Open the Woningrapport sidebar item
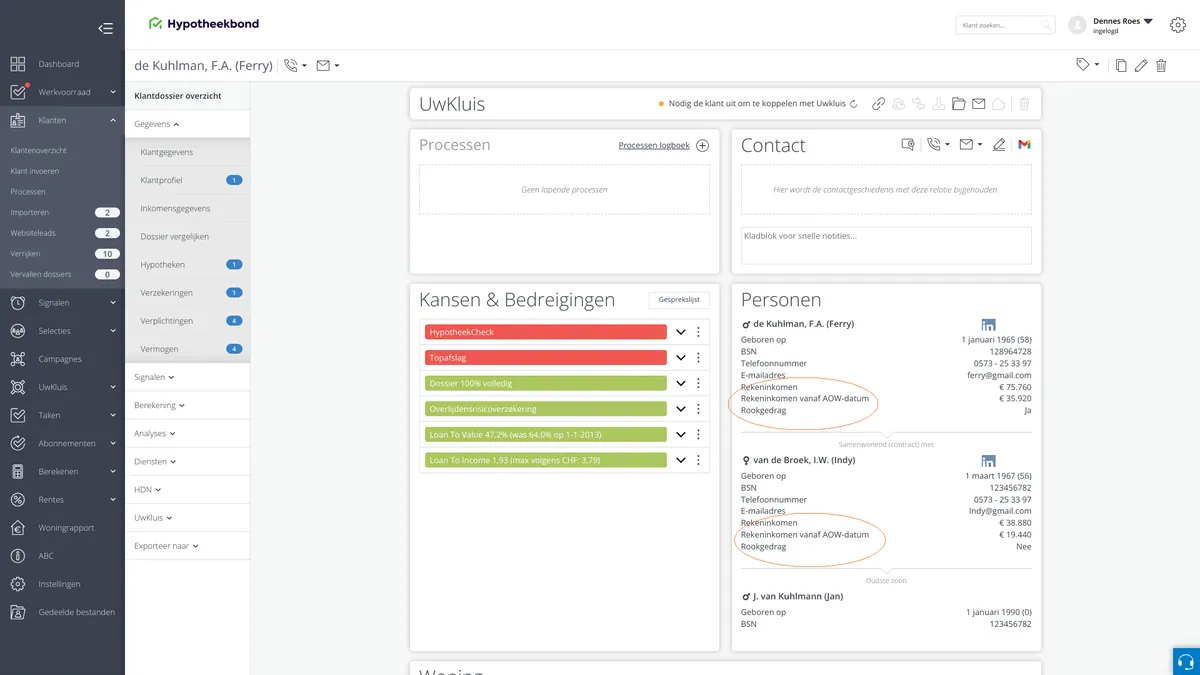 pos(66,528)
